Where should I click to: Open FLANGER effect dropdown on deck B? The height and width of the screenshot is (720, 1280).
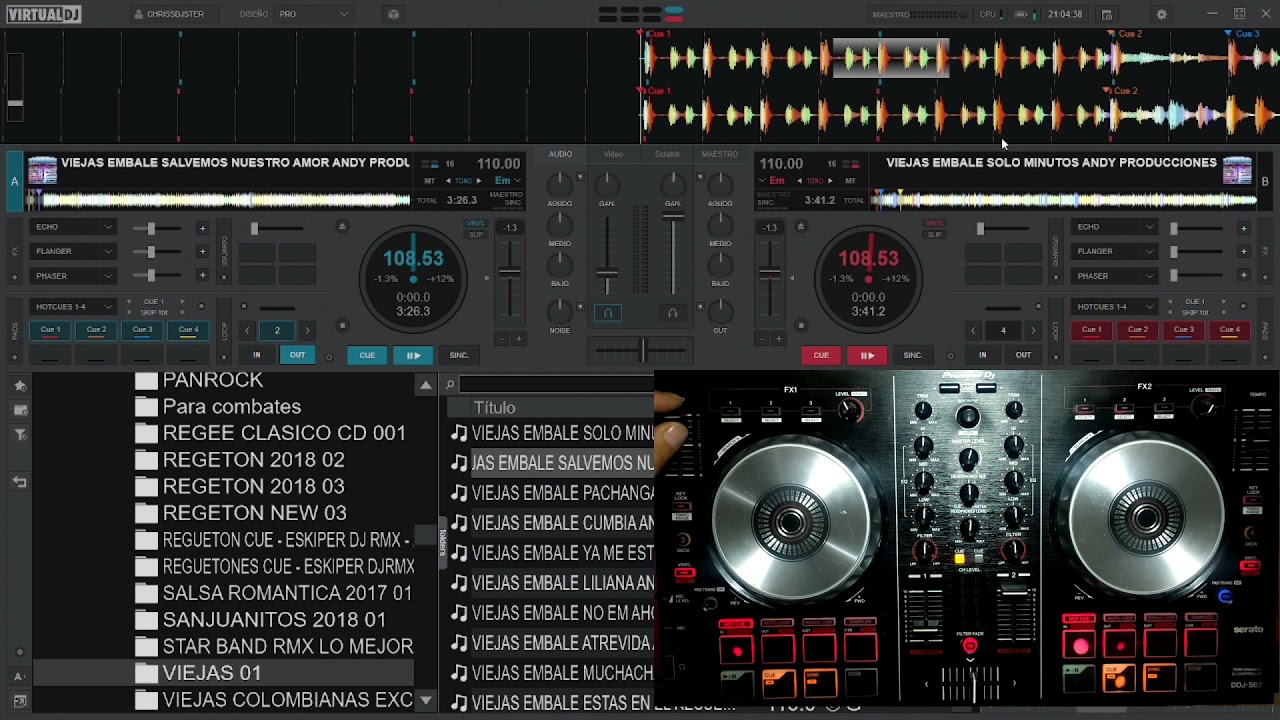pos(1115,252)
